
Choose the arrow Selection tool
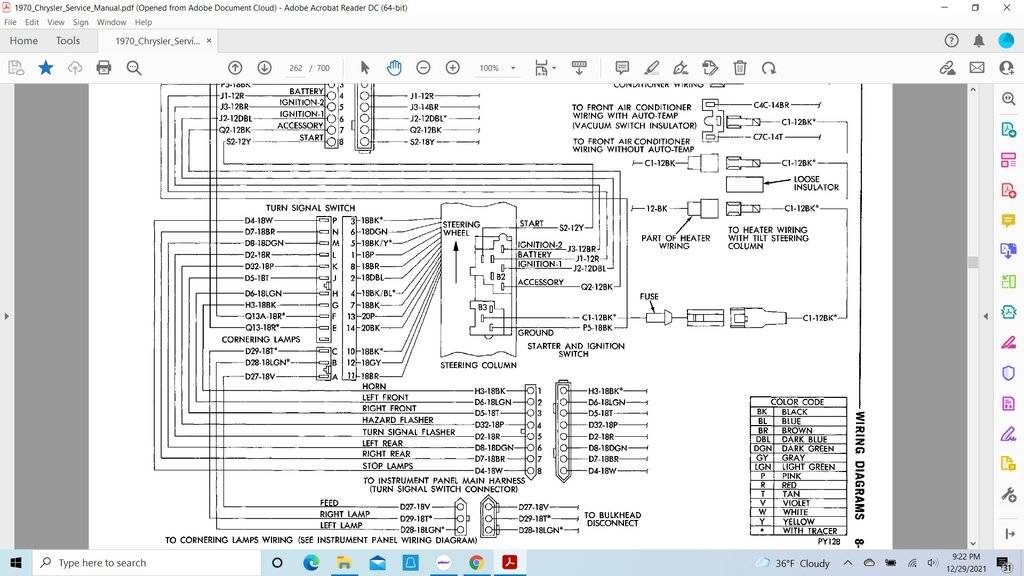pos(365,68)
